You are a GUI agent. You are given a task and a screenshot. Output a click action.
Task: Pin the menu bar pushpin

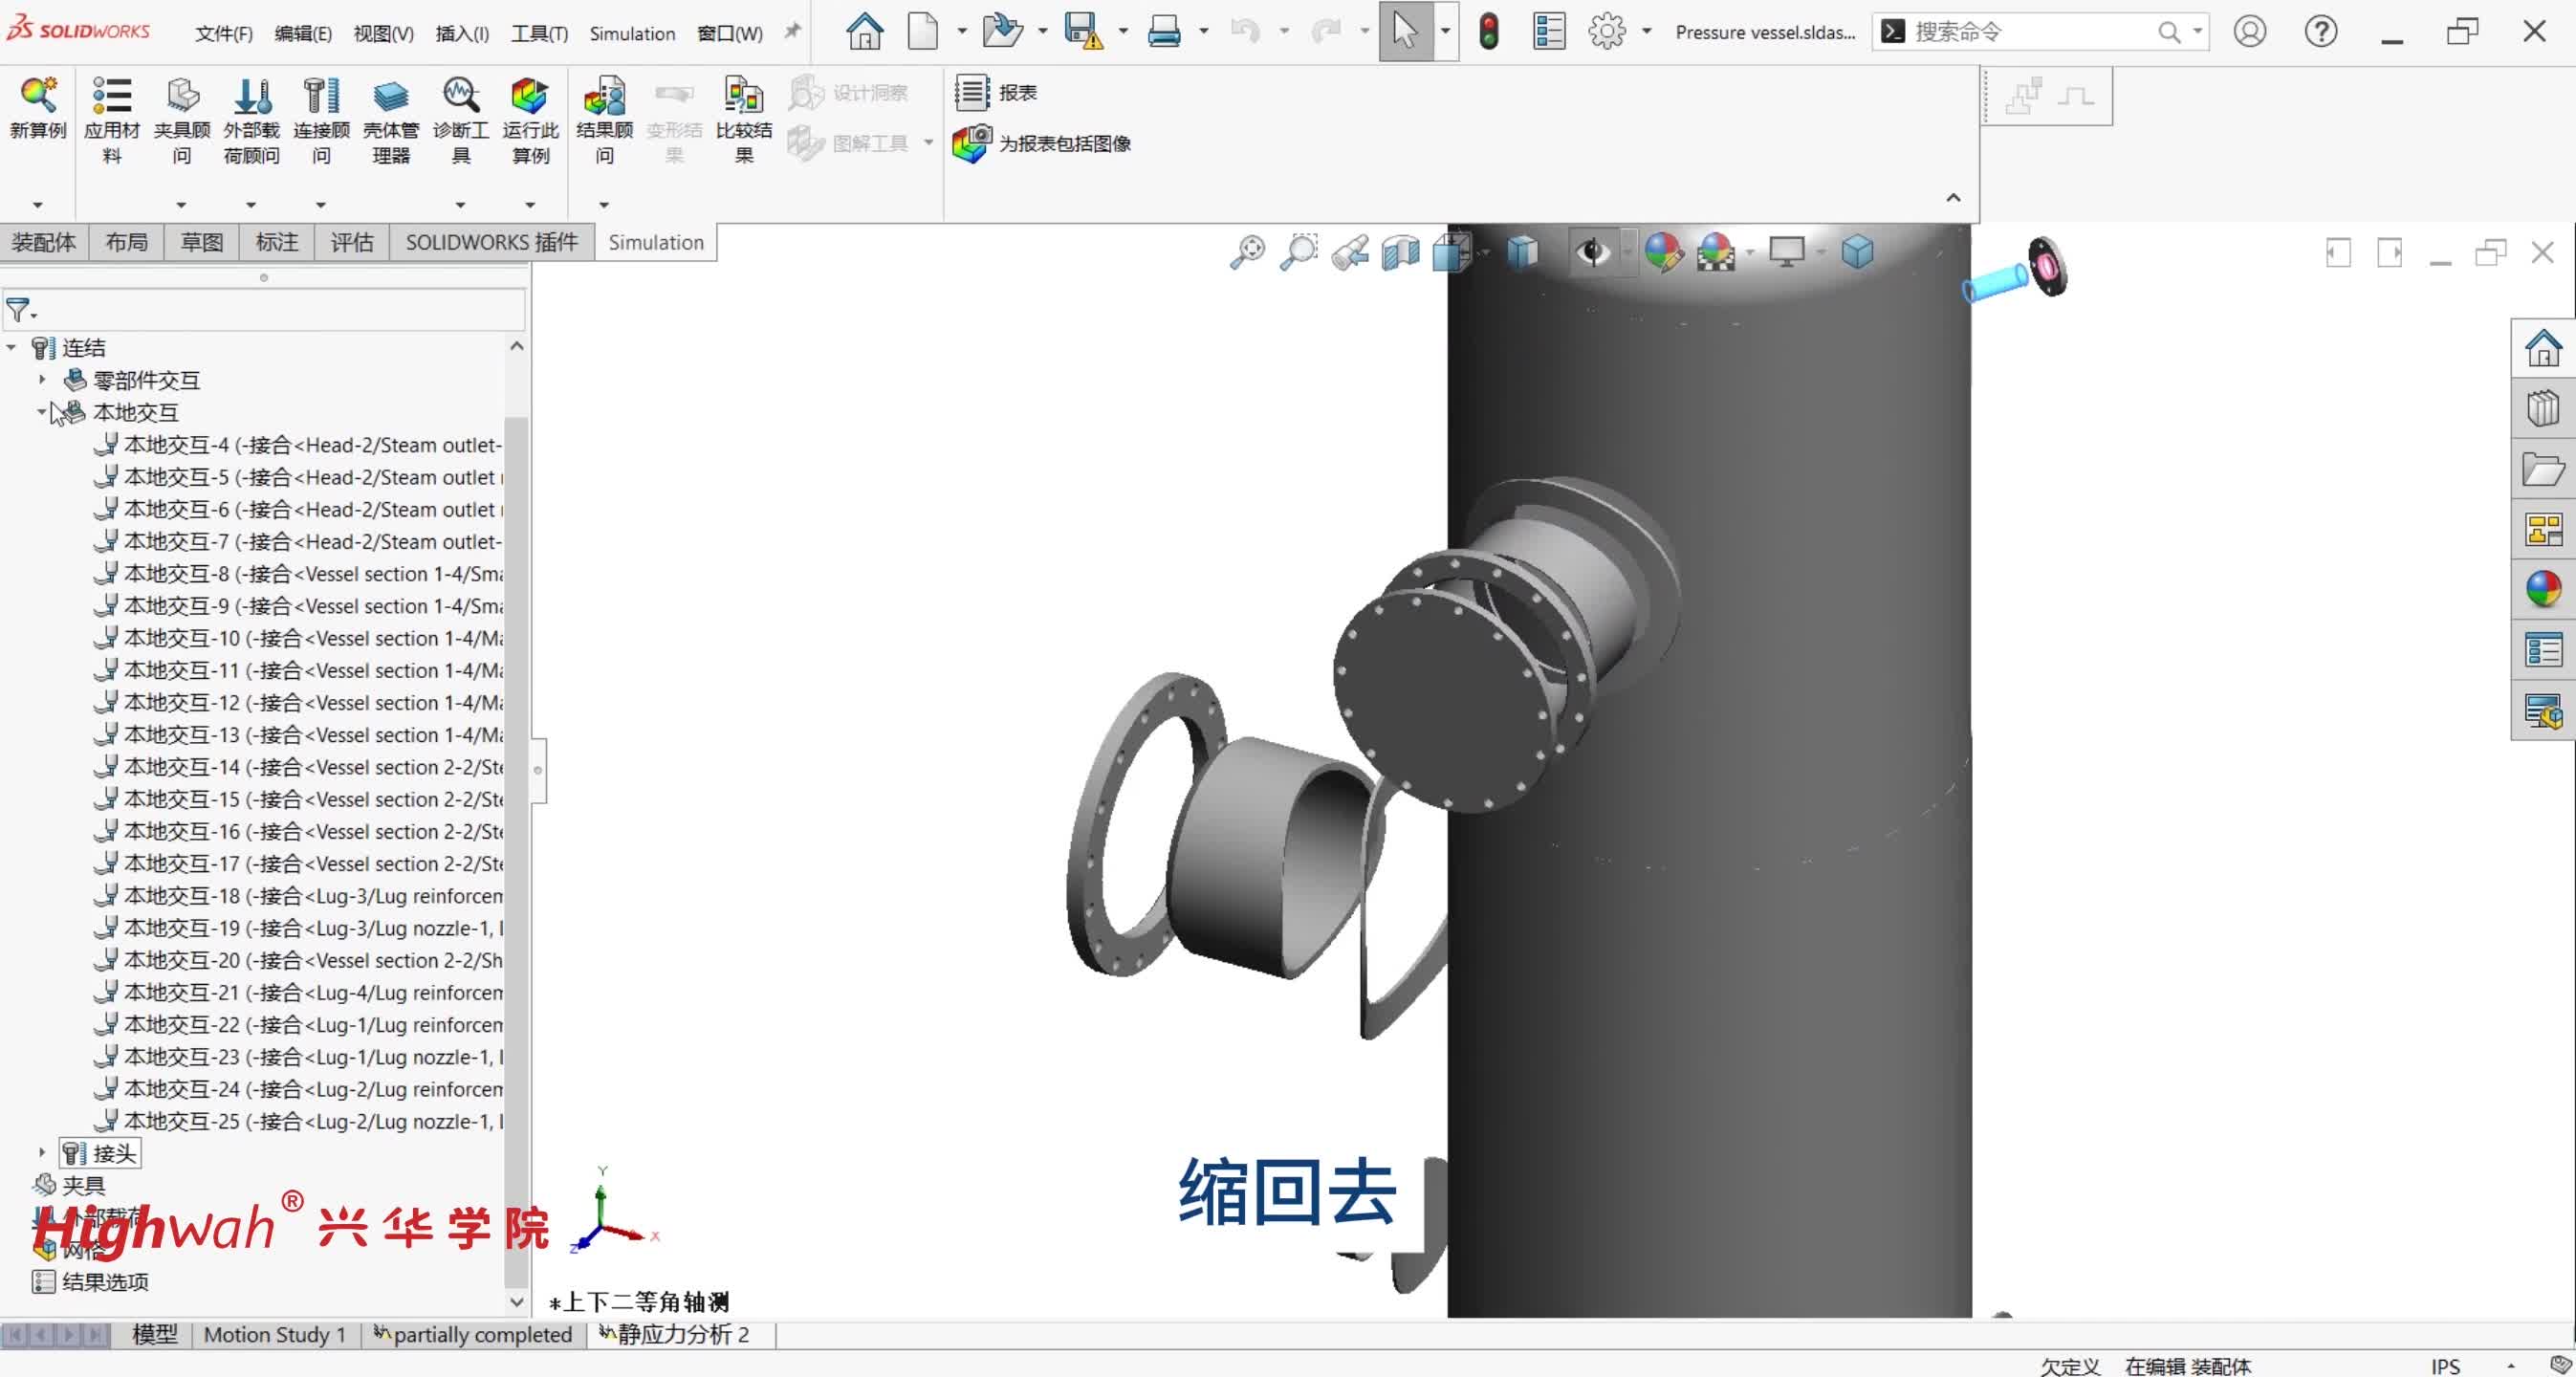[x=792, y=32]
